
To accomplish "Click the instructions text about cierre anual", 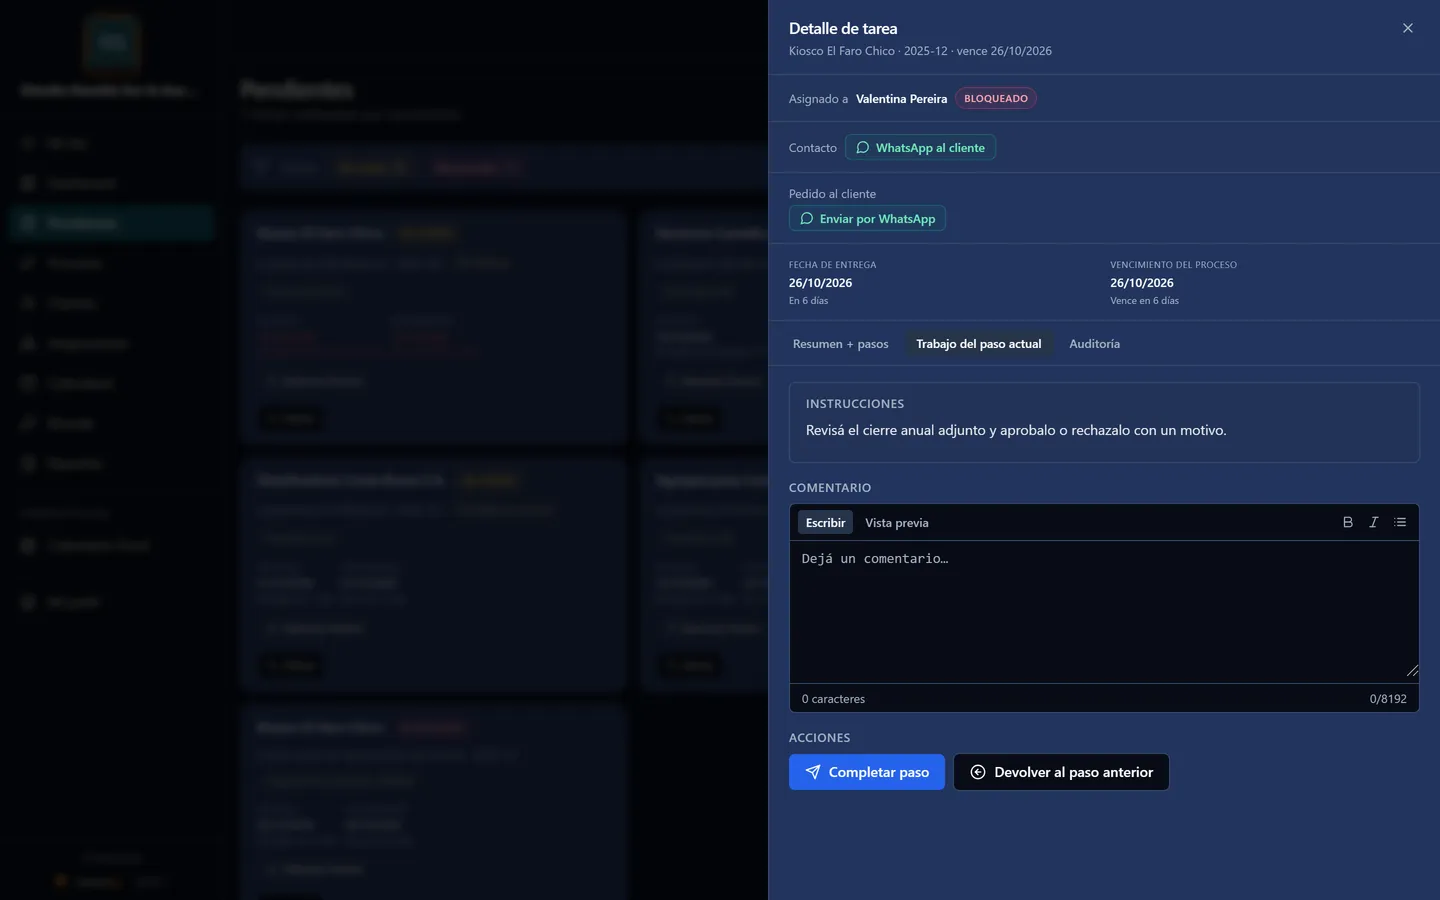I will click(x=1016, y=430).
